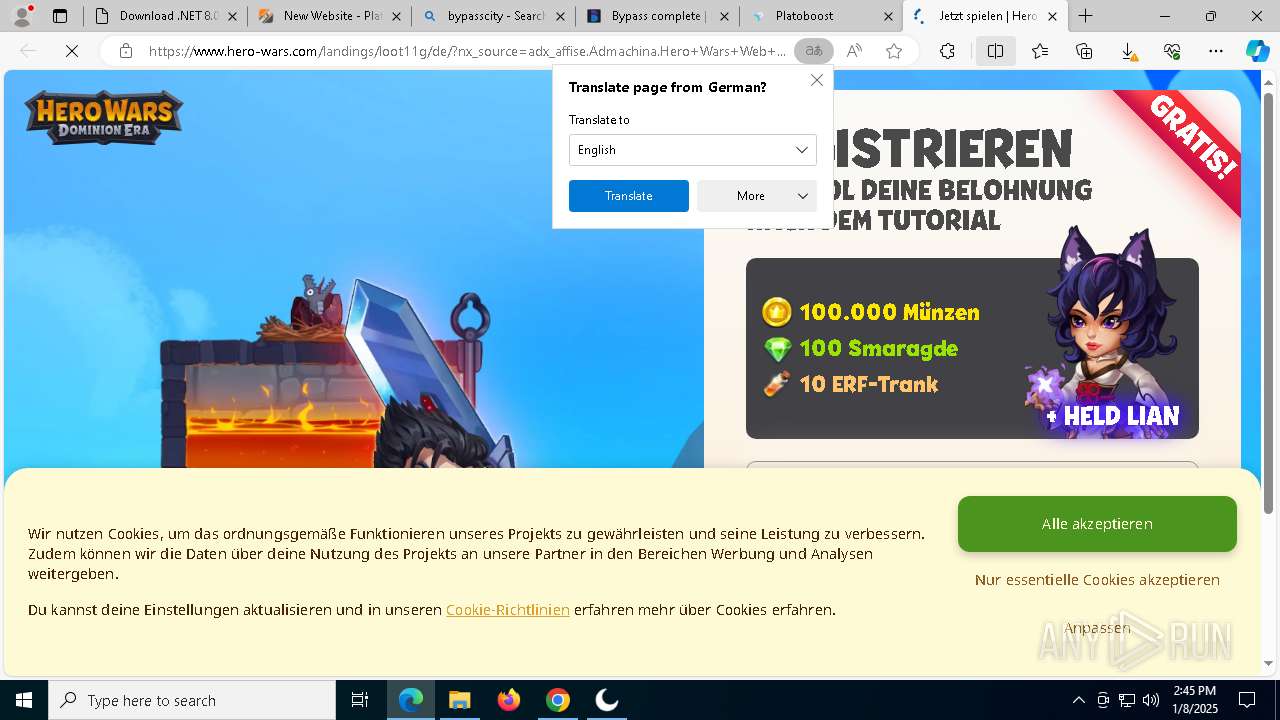
Task: Switch to bypasscity - Search tab
Action: point(494,16)
